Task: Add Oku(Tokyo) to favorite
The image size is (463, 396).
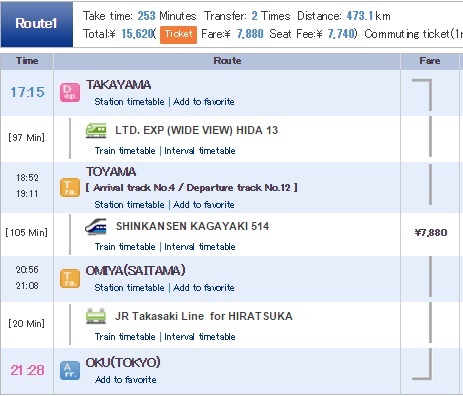Action: (x=126, y=380)
